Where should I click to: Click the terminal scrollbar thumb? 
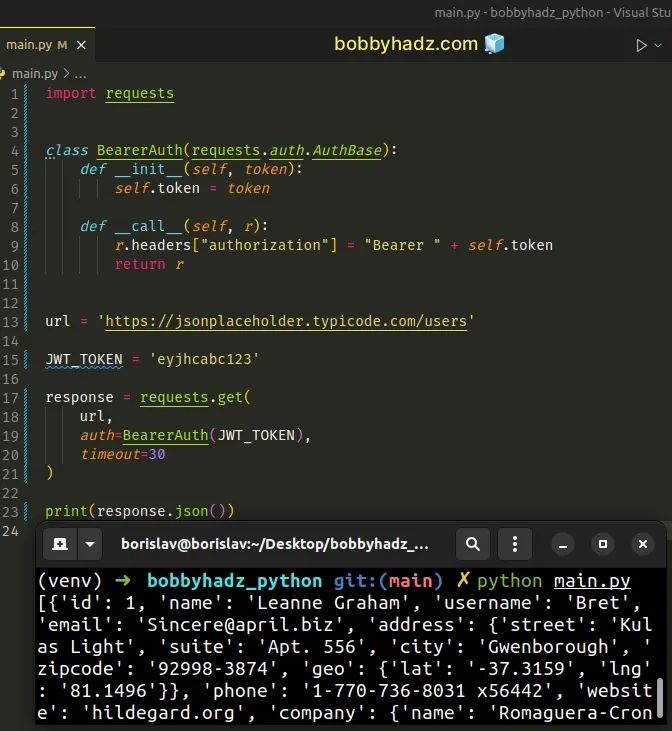(x=660, y=698)
